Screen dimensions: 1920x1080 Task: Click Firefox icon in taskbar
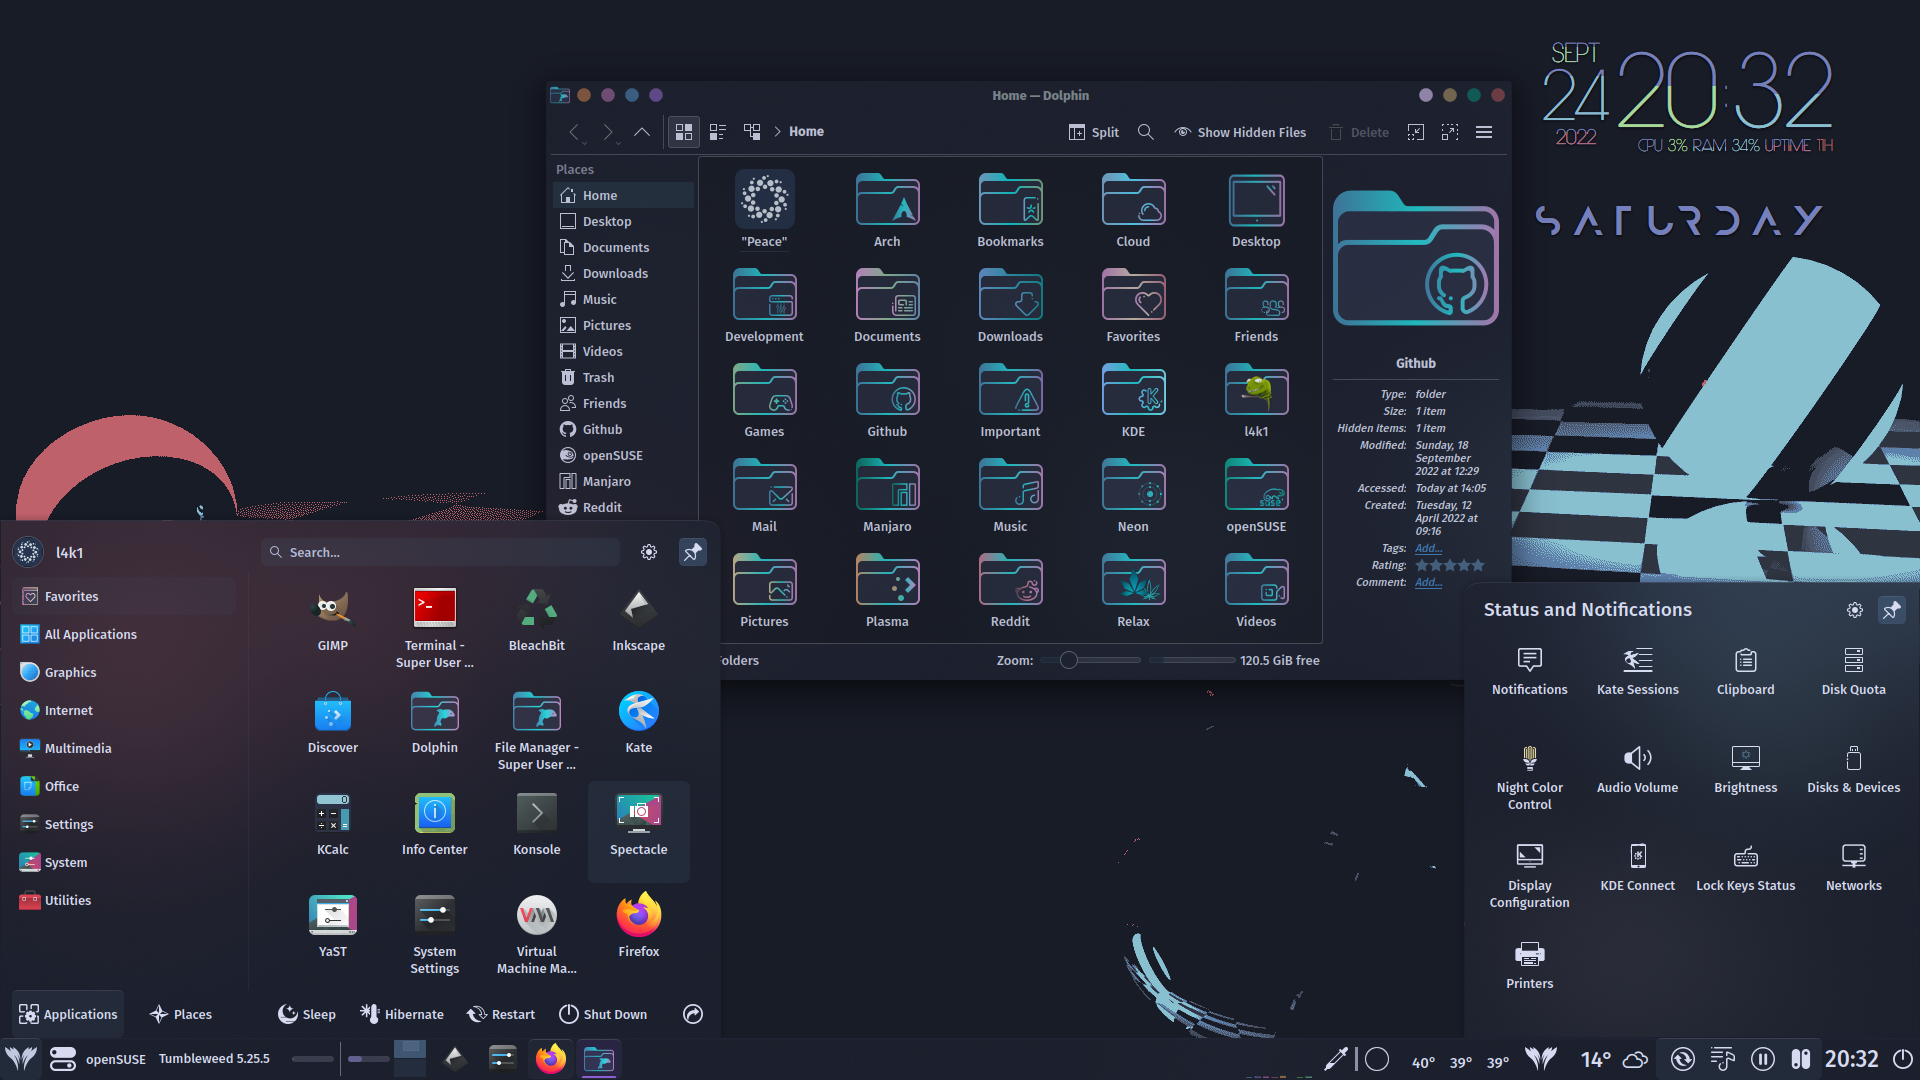point(550,1058)
